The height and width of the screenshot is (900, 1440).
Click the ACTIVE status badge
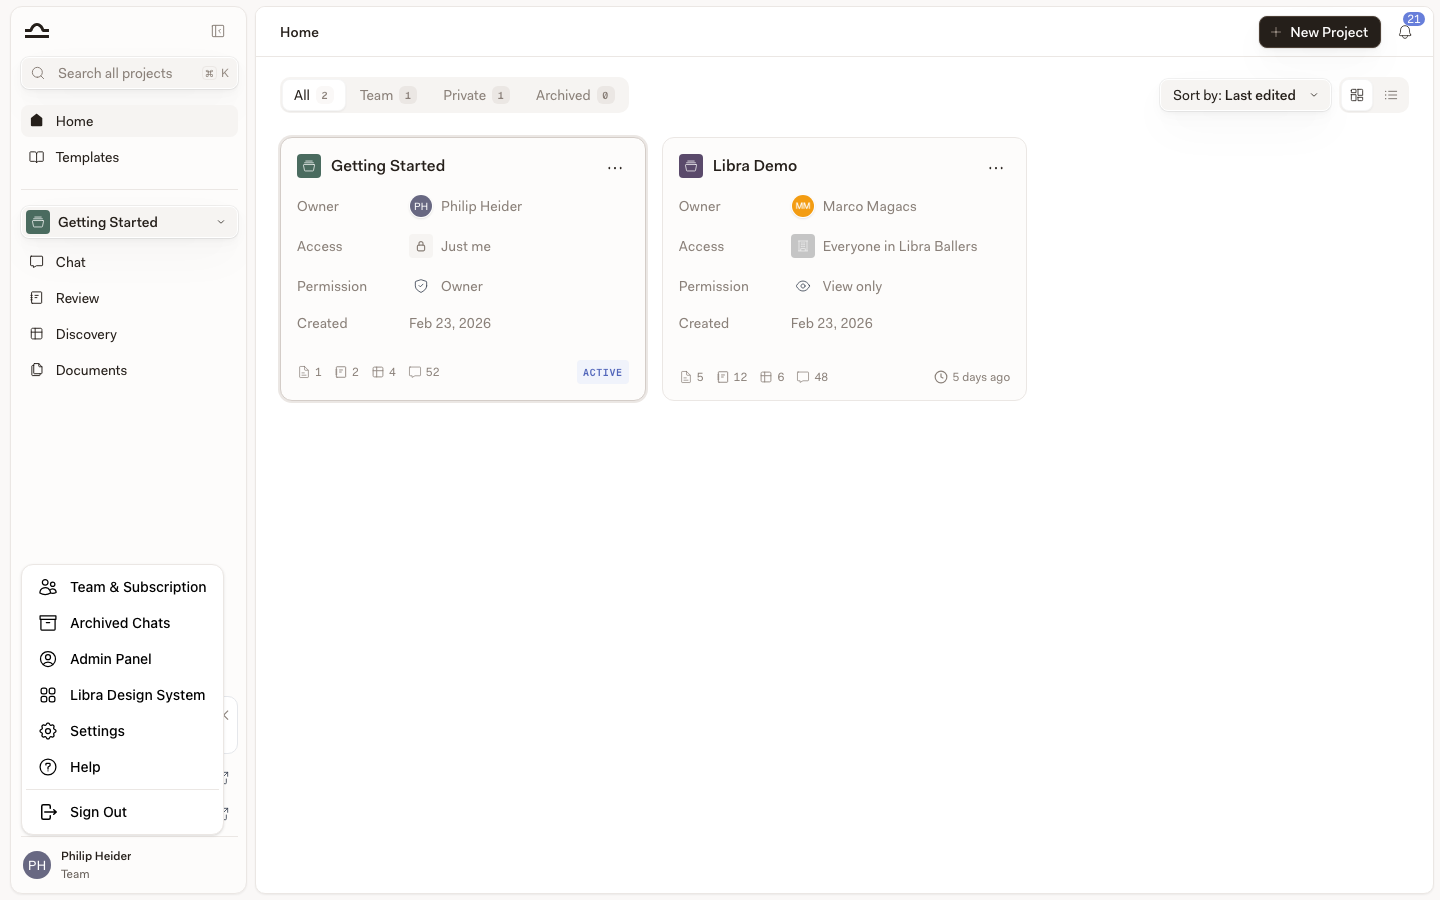click(x=603, y=372)
